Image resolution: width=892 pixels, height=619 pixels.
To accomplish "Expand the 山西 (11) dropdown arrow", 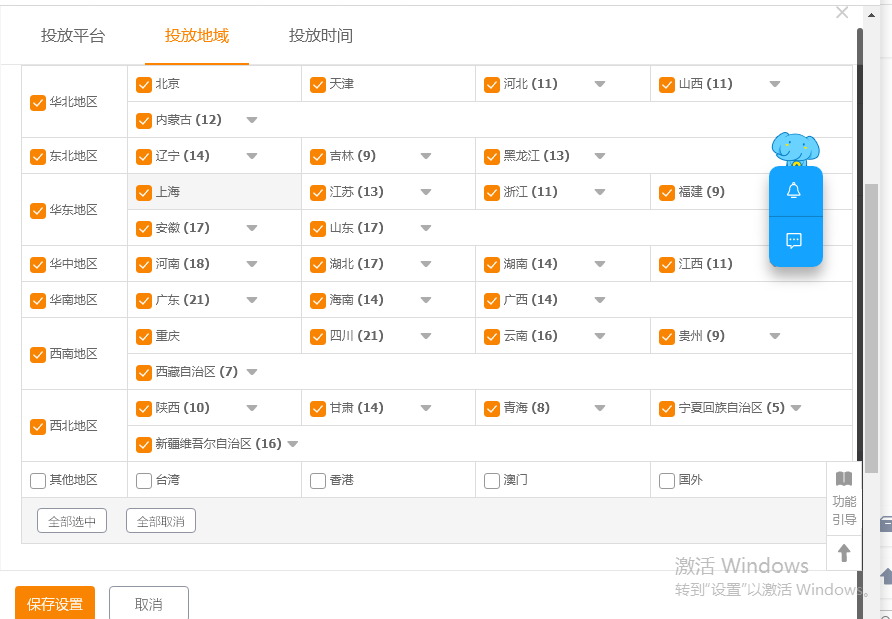I will point(774,84).
